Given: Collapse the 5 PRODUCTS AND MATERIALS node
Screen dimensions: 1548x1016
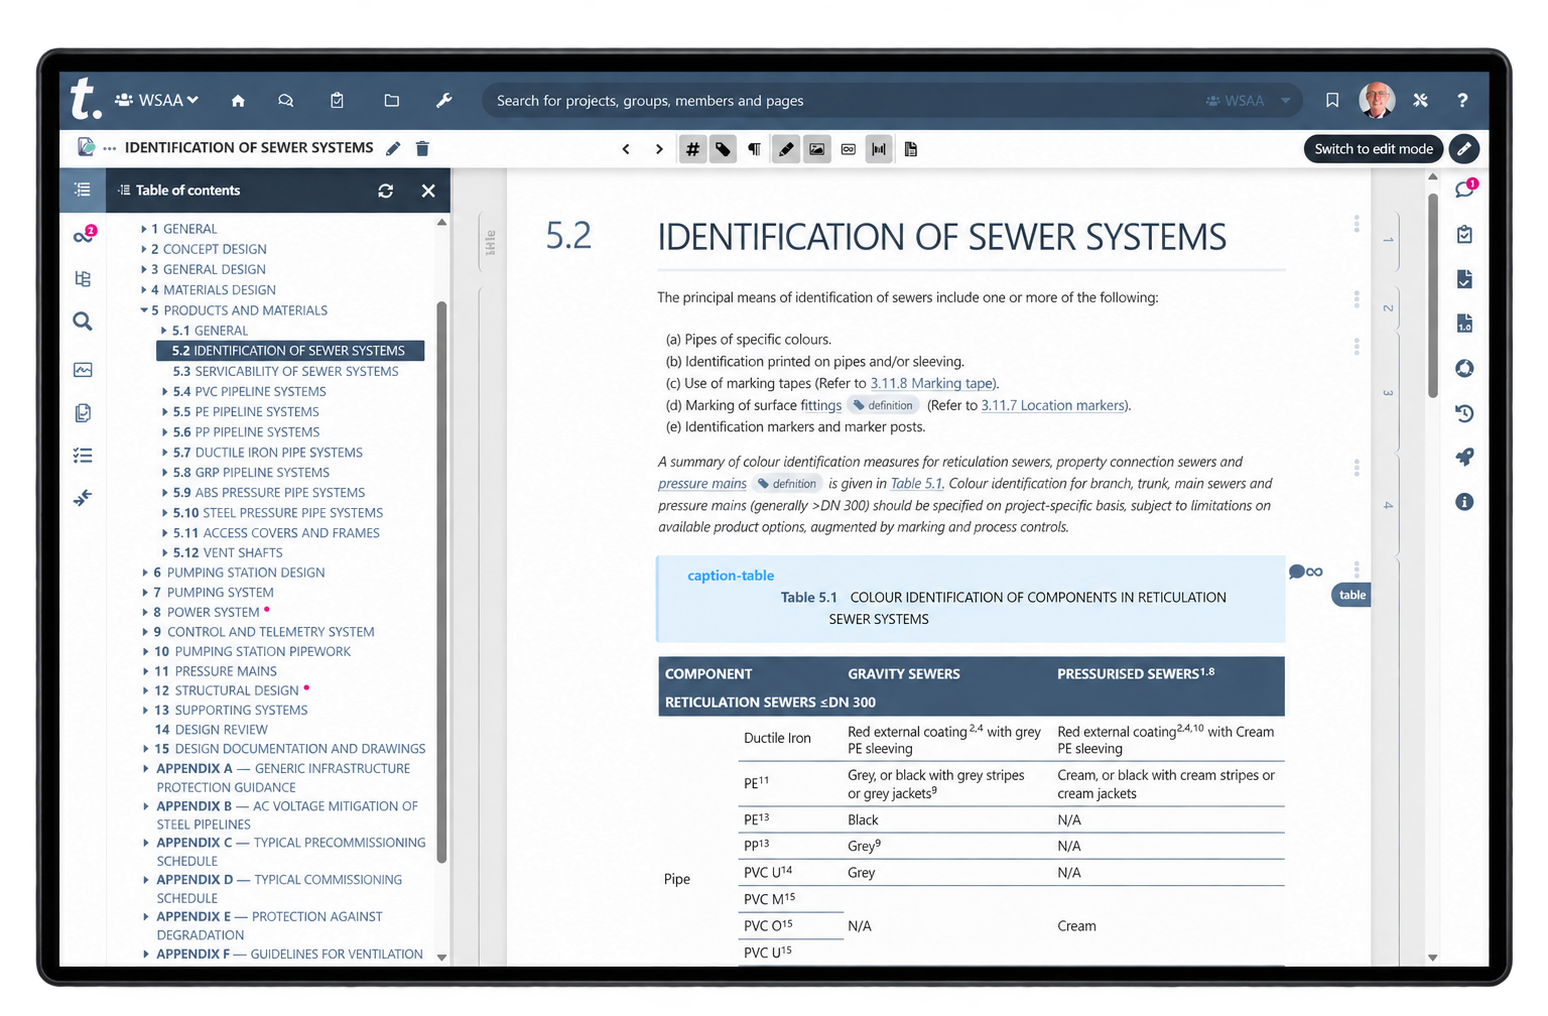Looking at the screenshot, I should click(144, 310).
